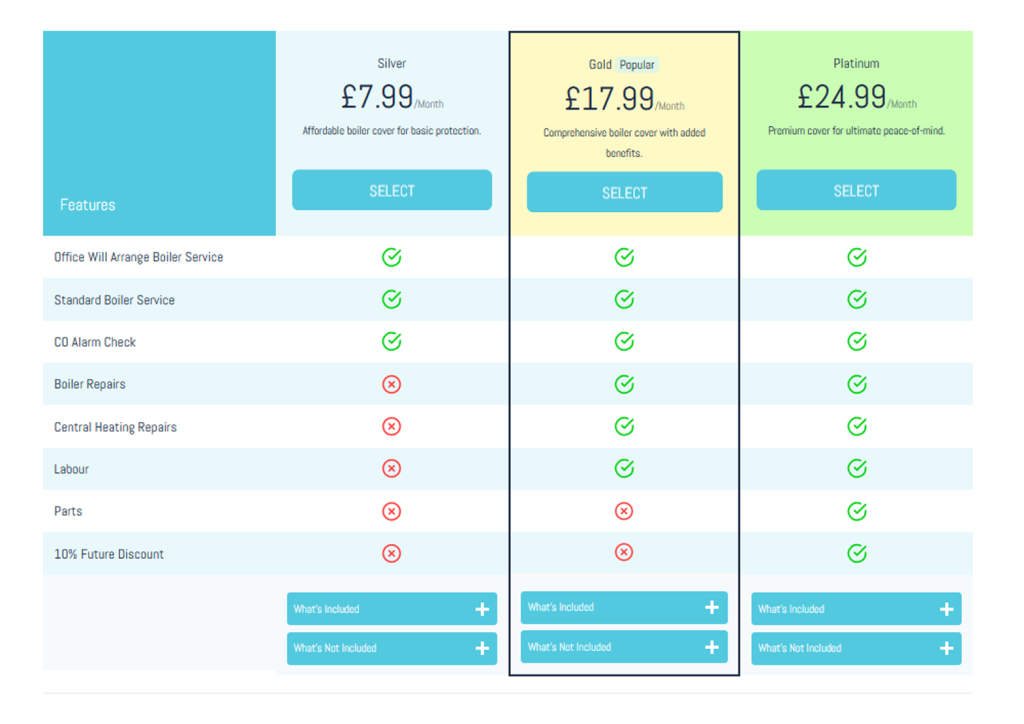Click Platinum's check for CO Alarm Check
The width and height of the screenshot is (1024, 724).
tap(857, 342)
